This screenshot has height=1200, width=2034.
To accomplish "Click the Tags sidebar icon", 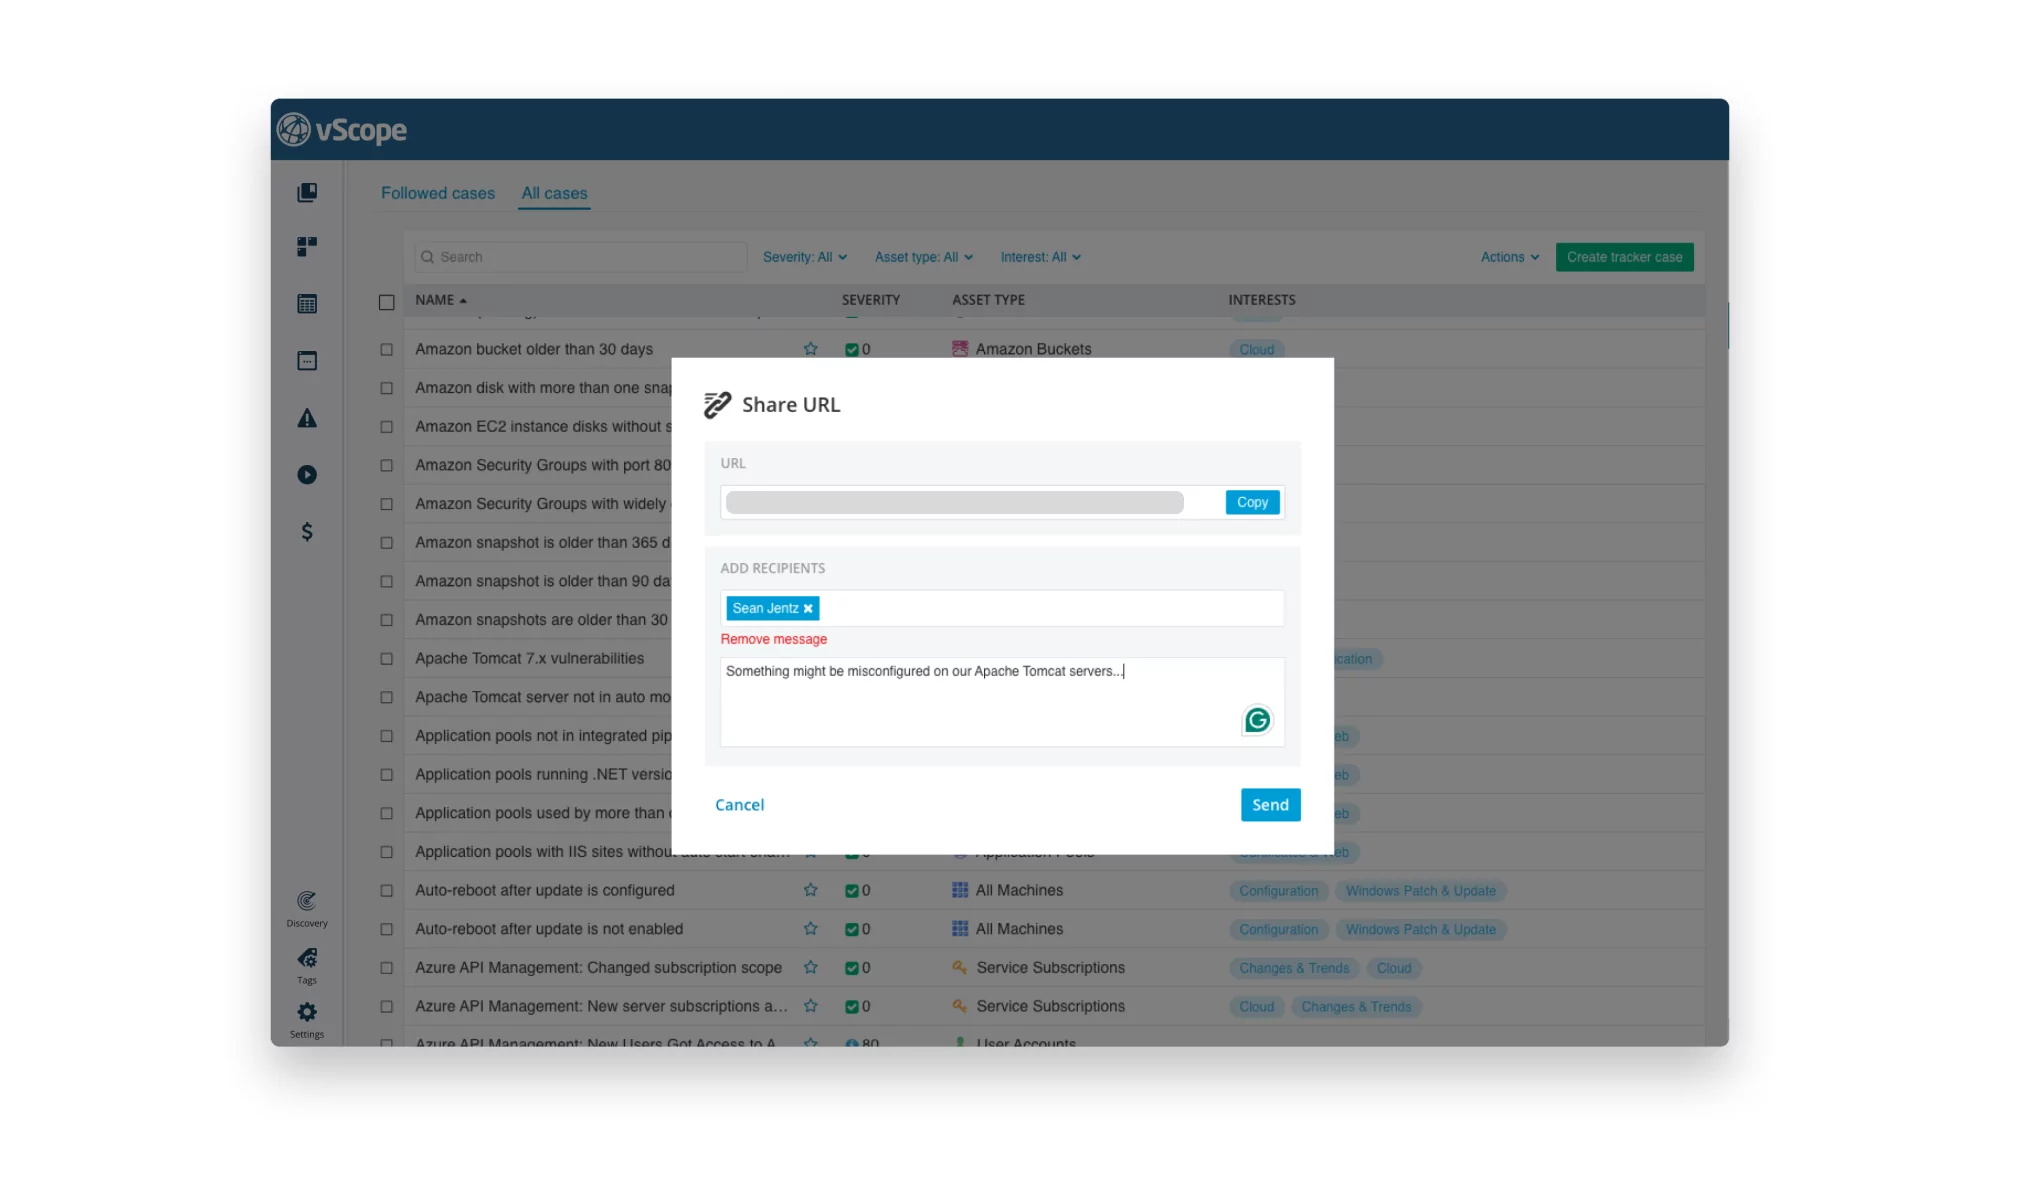I will (x=309, y=959).
